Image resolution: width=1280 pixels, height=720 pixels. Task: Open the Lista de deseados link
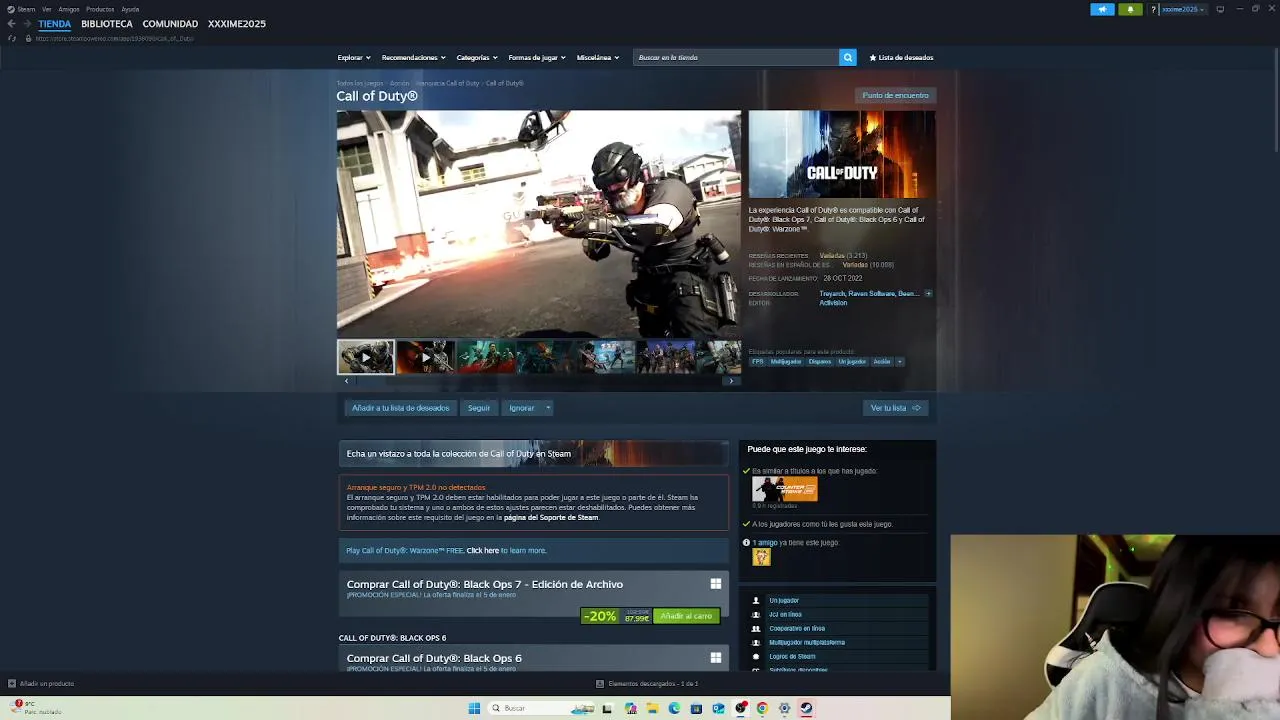[x=901, y=57]
